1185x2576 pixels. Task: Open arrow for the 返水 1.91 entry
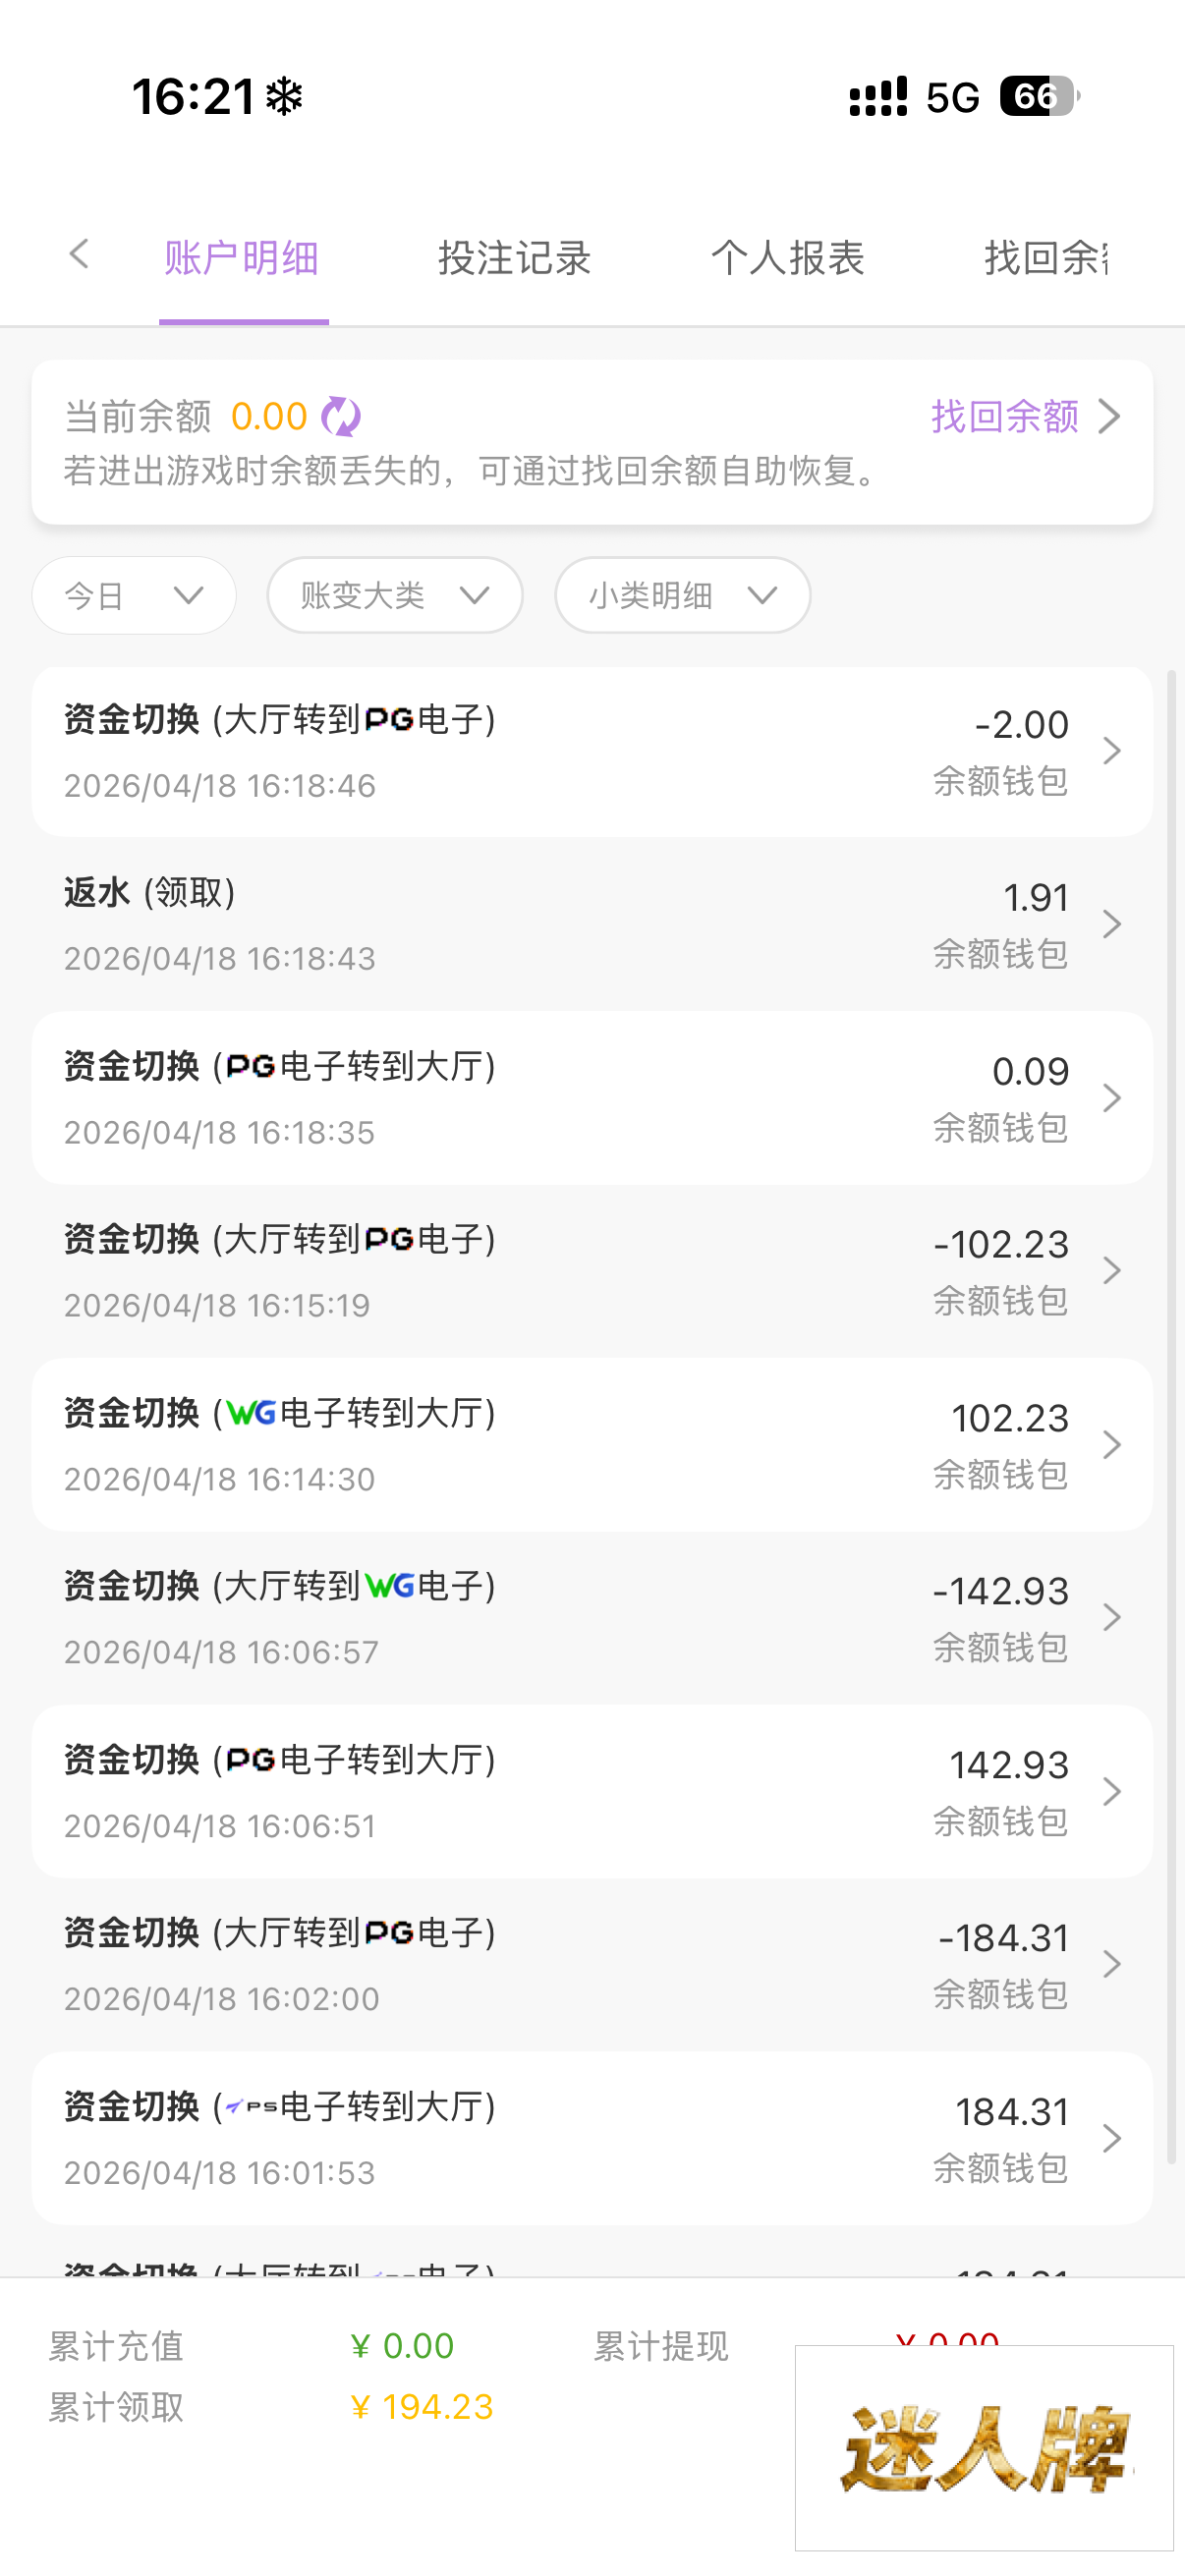click(1111, 924)
